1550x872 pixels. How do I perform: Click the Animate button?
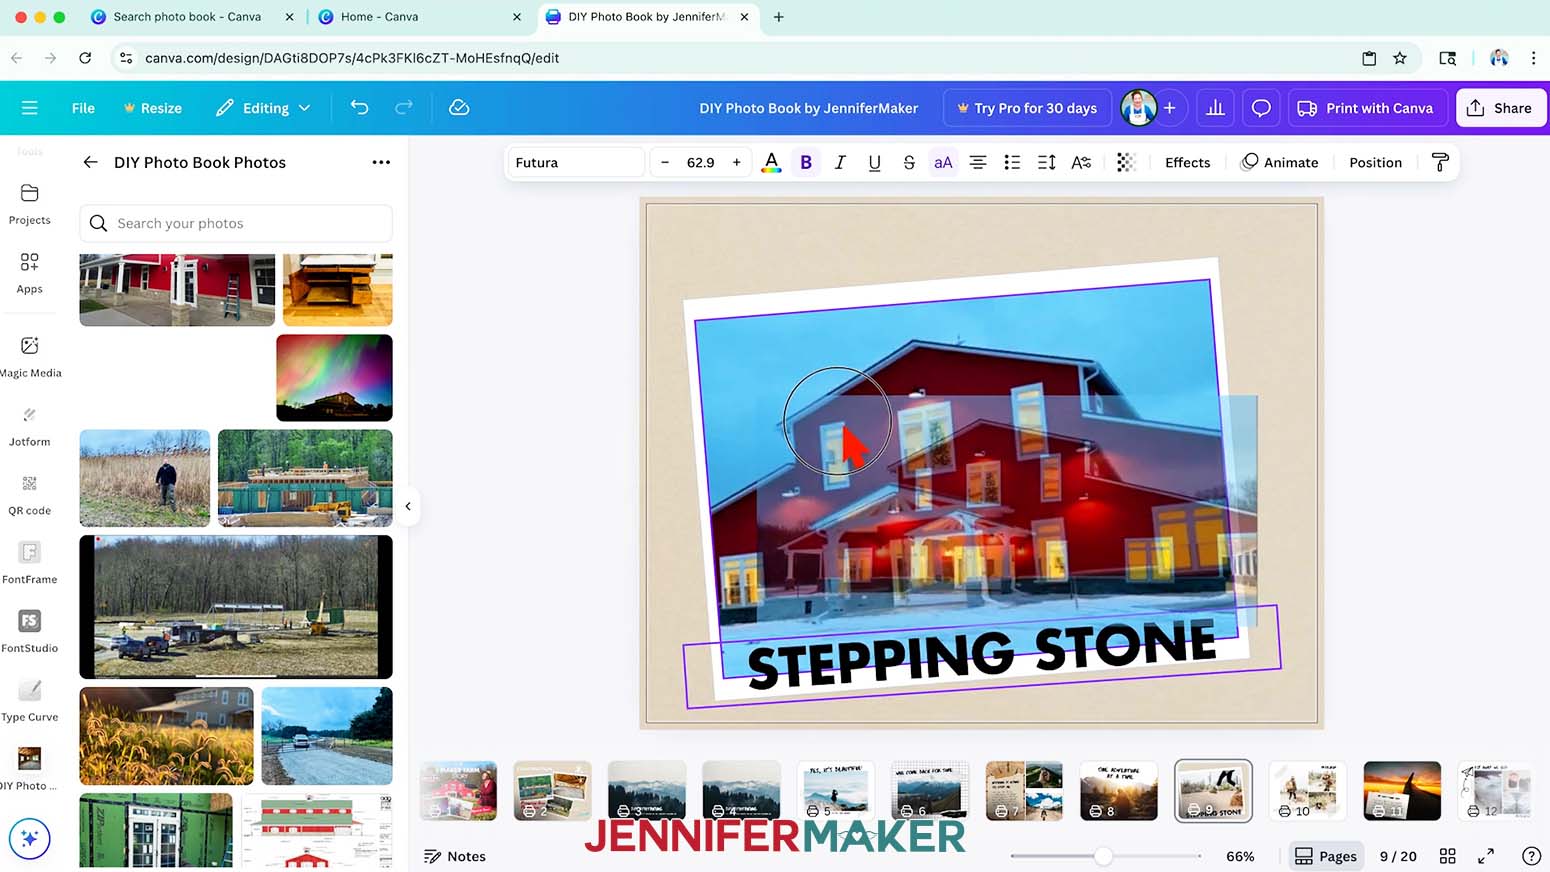click(1279, 162)
